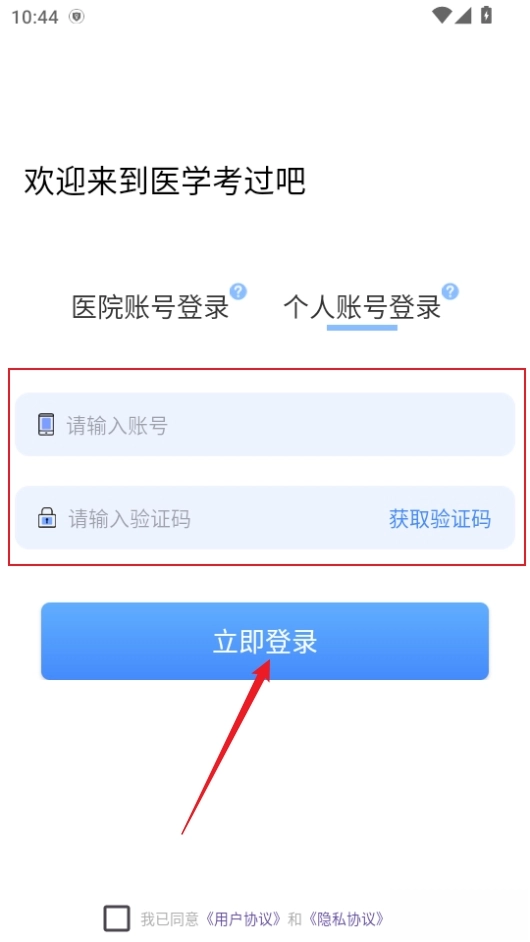This screenshot has height=942, width=530.
Task: Tap the help icon beside 医院账号登录
Action: (x=238, y=292)
